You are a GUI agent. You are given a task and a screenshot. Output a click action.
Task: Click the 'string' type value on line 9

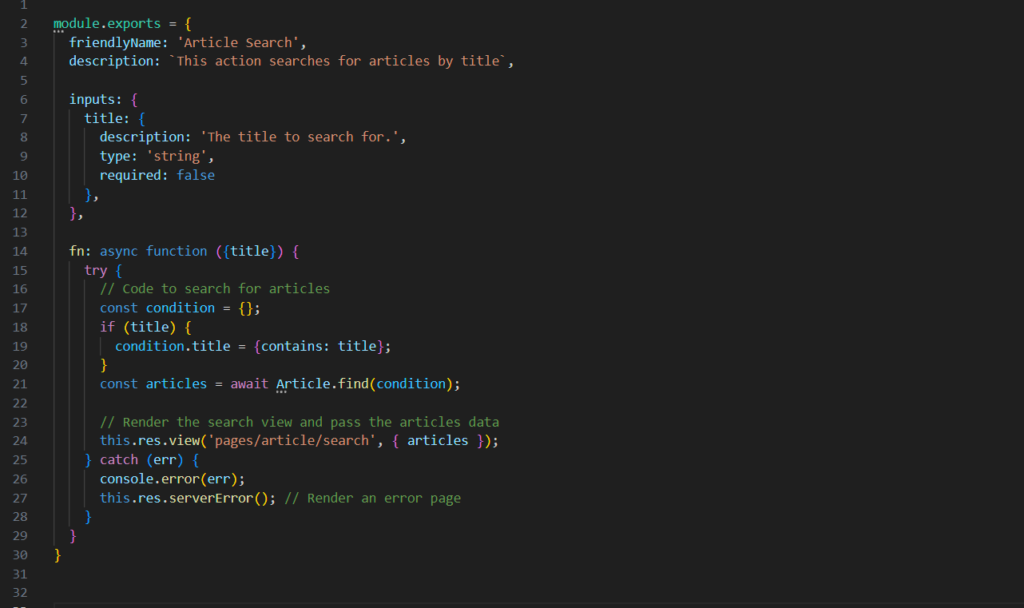pyautogui.click(x=180, y=156)
